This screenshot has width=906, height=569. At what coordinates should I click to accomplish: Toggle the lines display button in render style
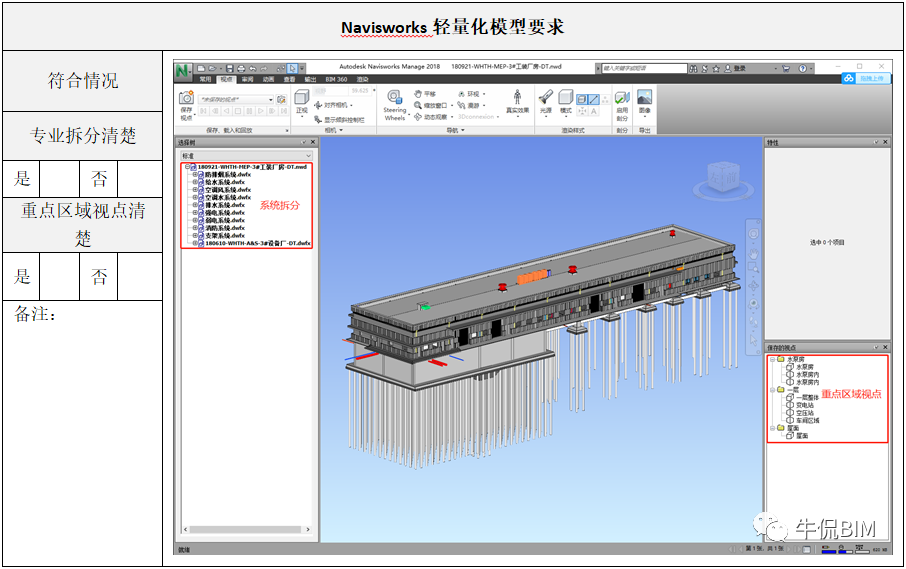pos(594,99)
